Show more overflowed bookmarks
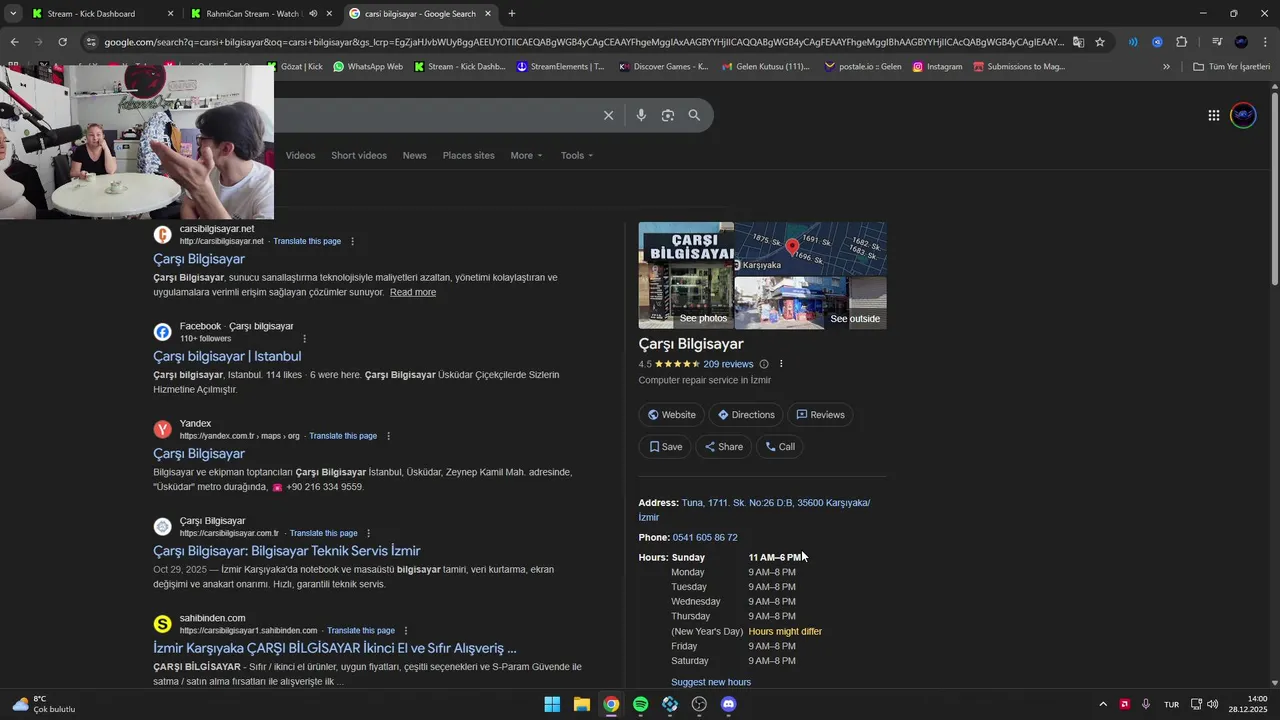Screen dimensions: 1280x720 click(1166, 67)
